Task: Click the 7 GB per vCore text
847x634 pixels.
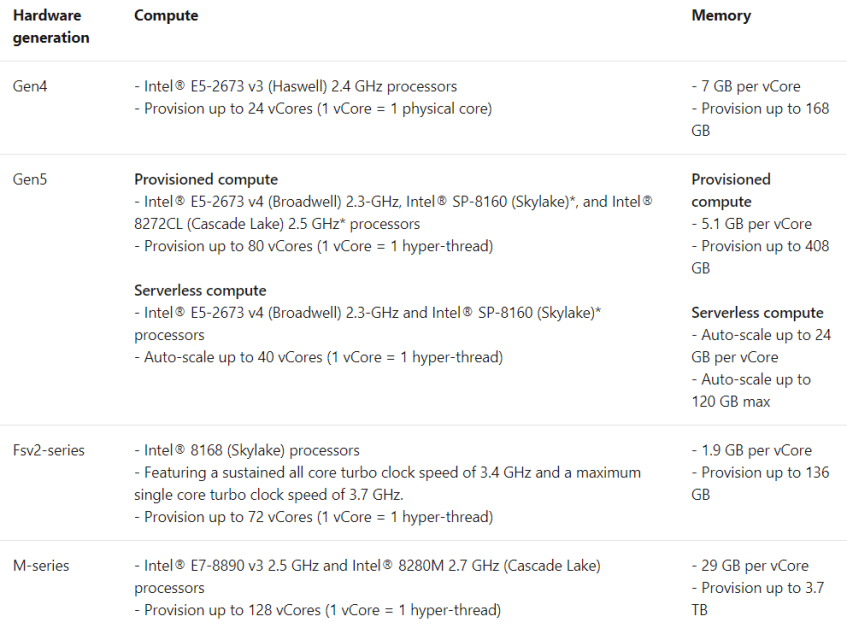Action: coord(746,86)
